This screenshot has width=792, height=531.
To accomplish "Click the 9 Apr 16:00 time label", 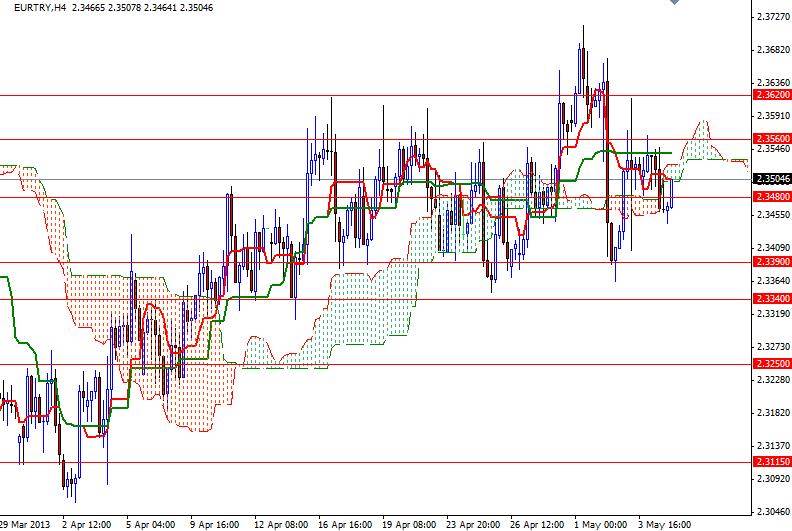I will tap(215, 524).
